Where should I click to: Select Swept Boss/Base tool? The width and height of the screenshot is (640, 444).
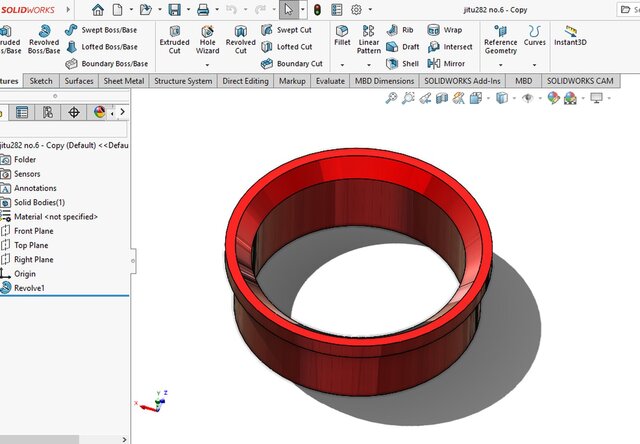coord(101,30)
